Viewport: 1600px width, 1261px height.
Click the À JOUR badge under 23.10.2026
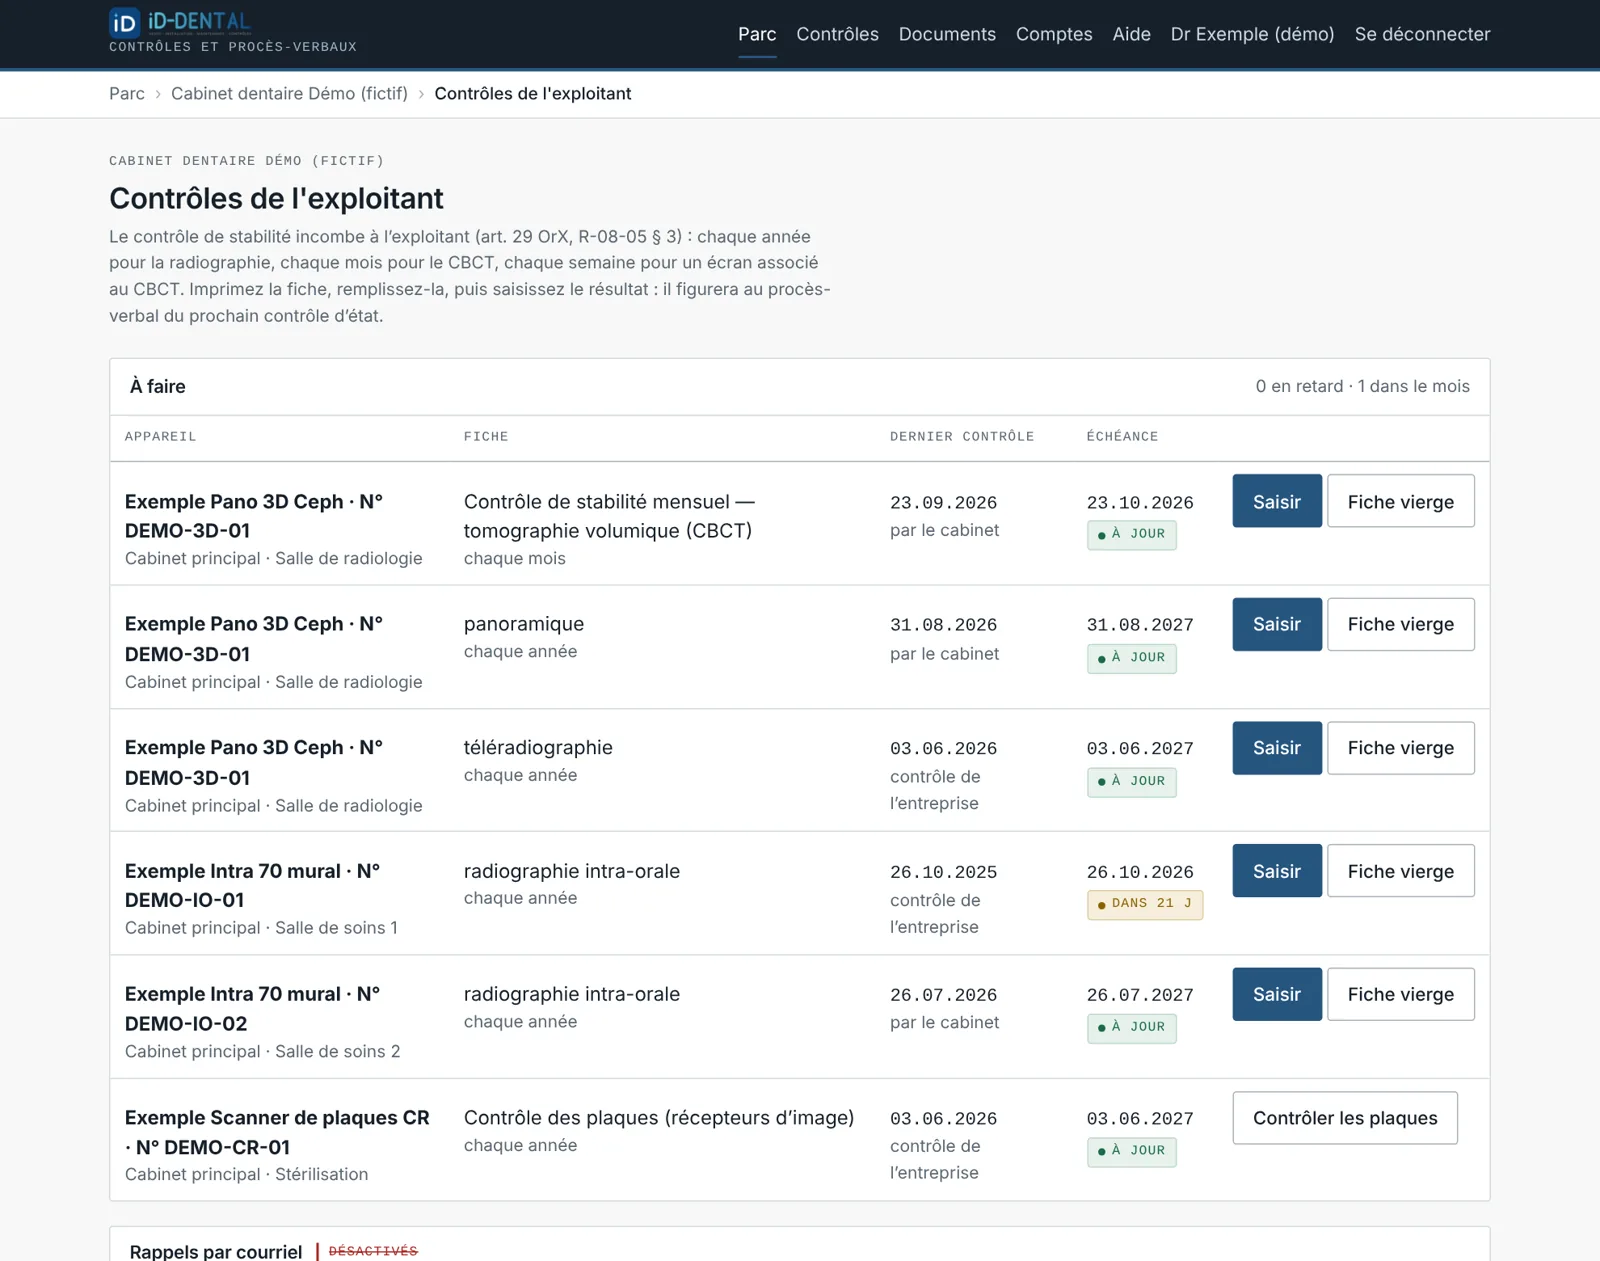[1132, 535]
